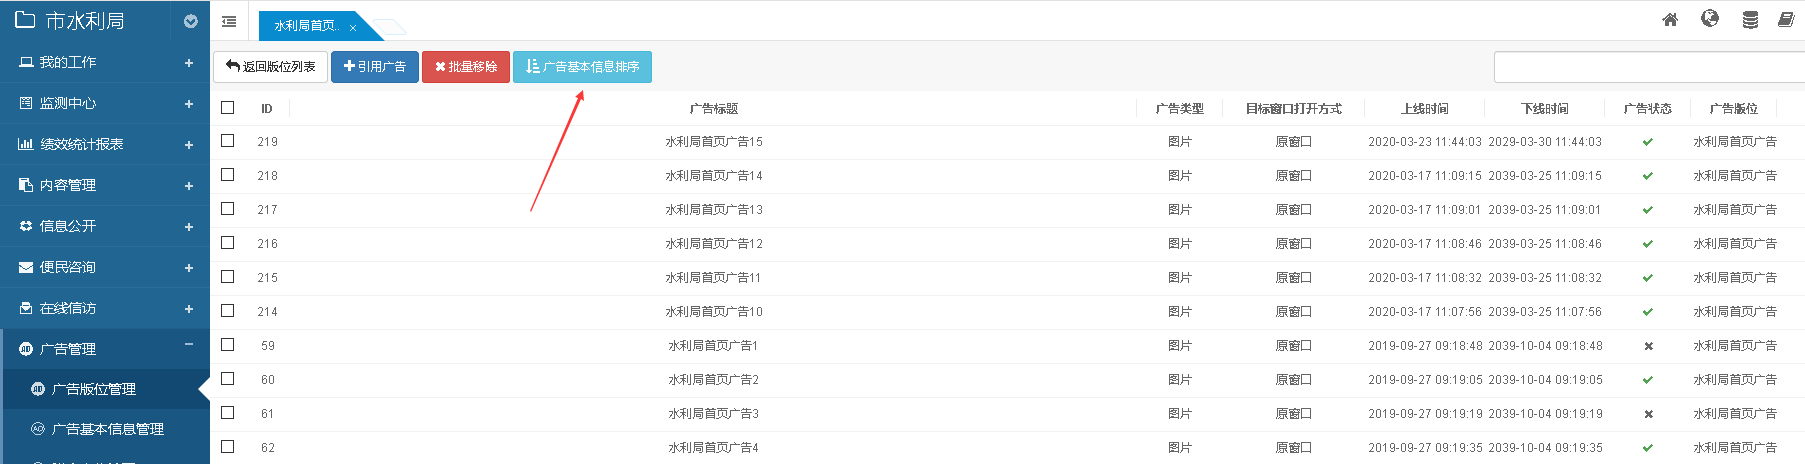
Task: Click the book icon at top right
Action: [1785, 20]
